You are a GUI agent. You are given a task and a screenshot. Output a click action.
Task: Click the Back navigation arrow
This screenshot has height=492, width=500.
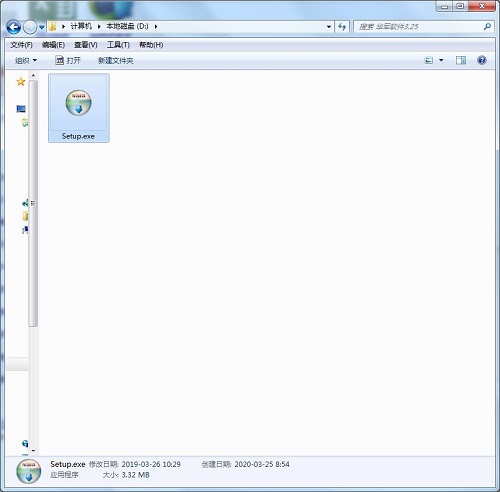pos(14,27)
